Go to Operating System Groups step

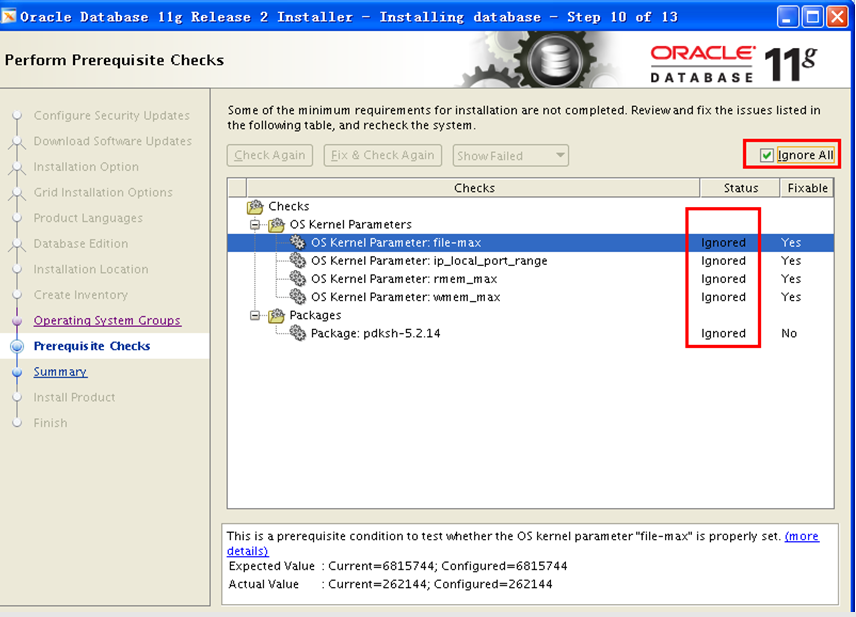[x=107, y=321]
